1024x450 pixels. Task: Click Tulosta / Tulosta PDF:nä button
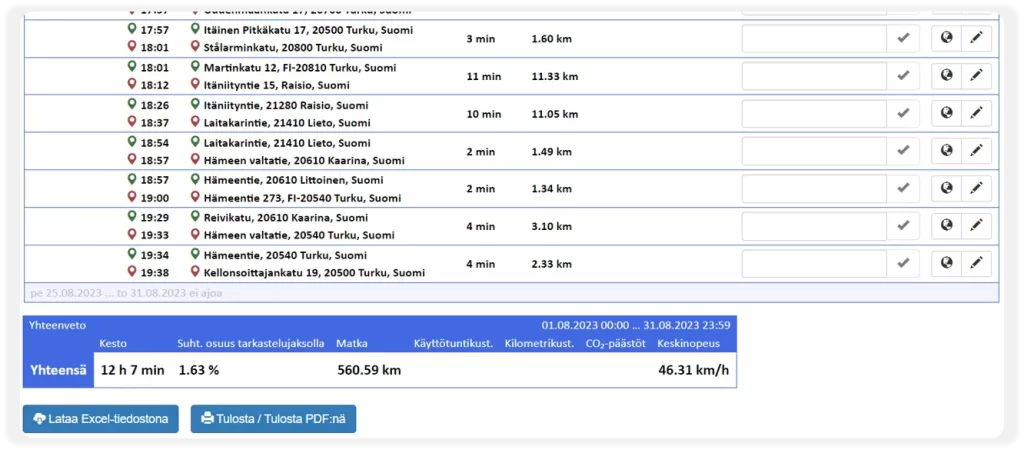coord(273,419)
